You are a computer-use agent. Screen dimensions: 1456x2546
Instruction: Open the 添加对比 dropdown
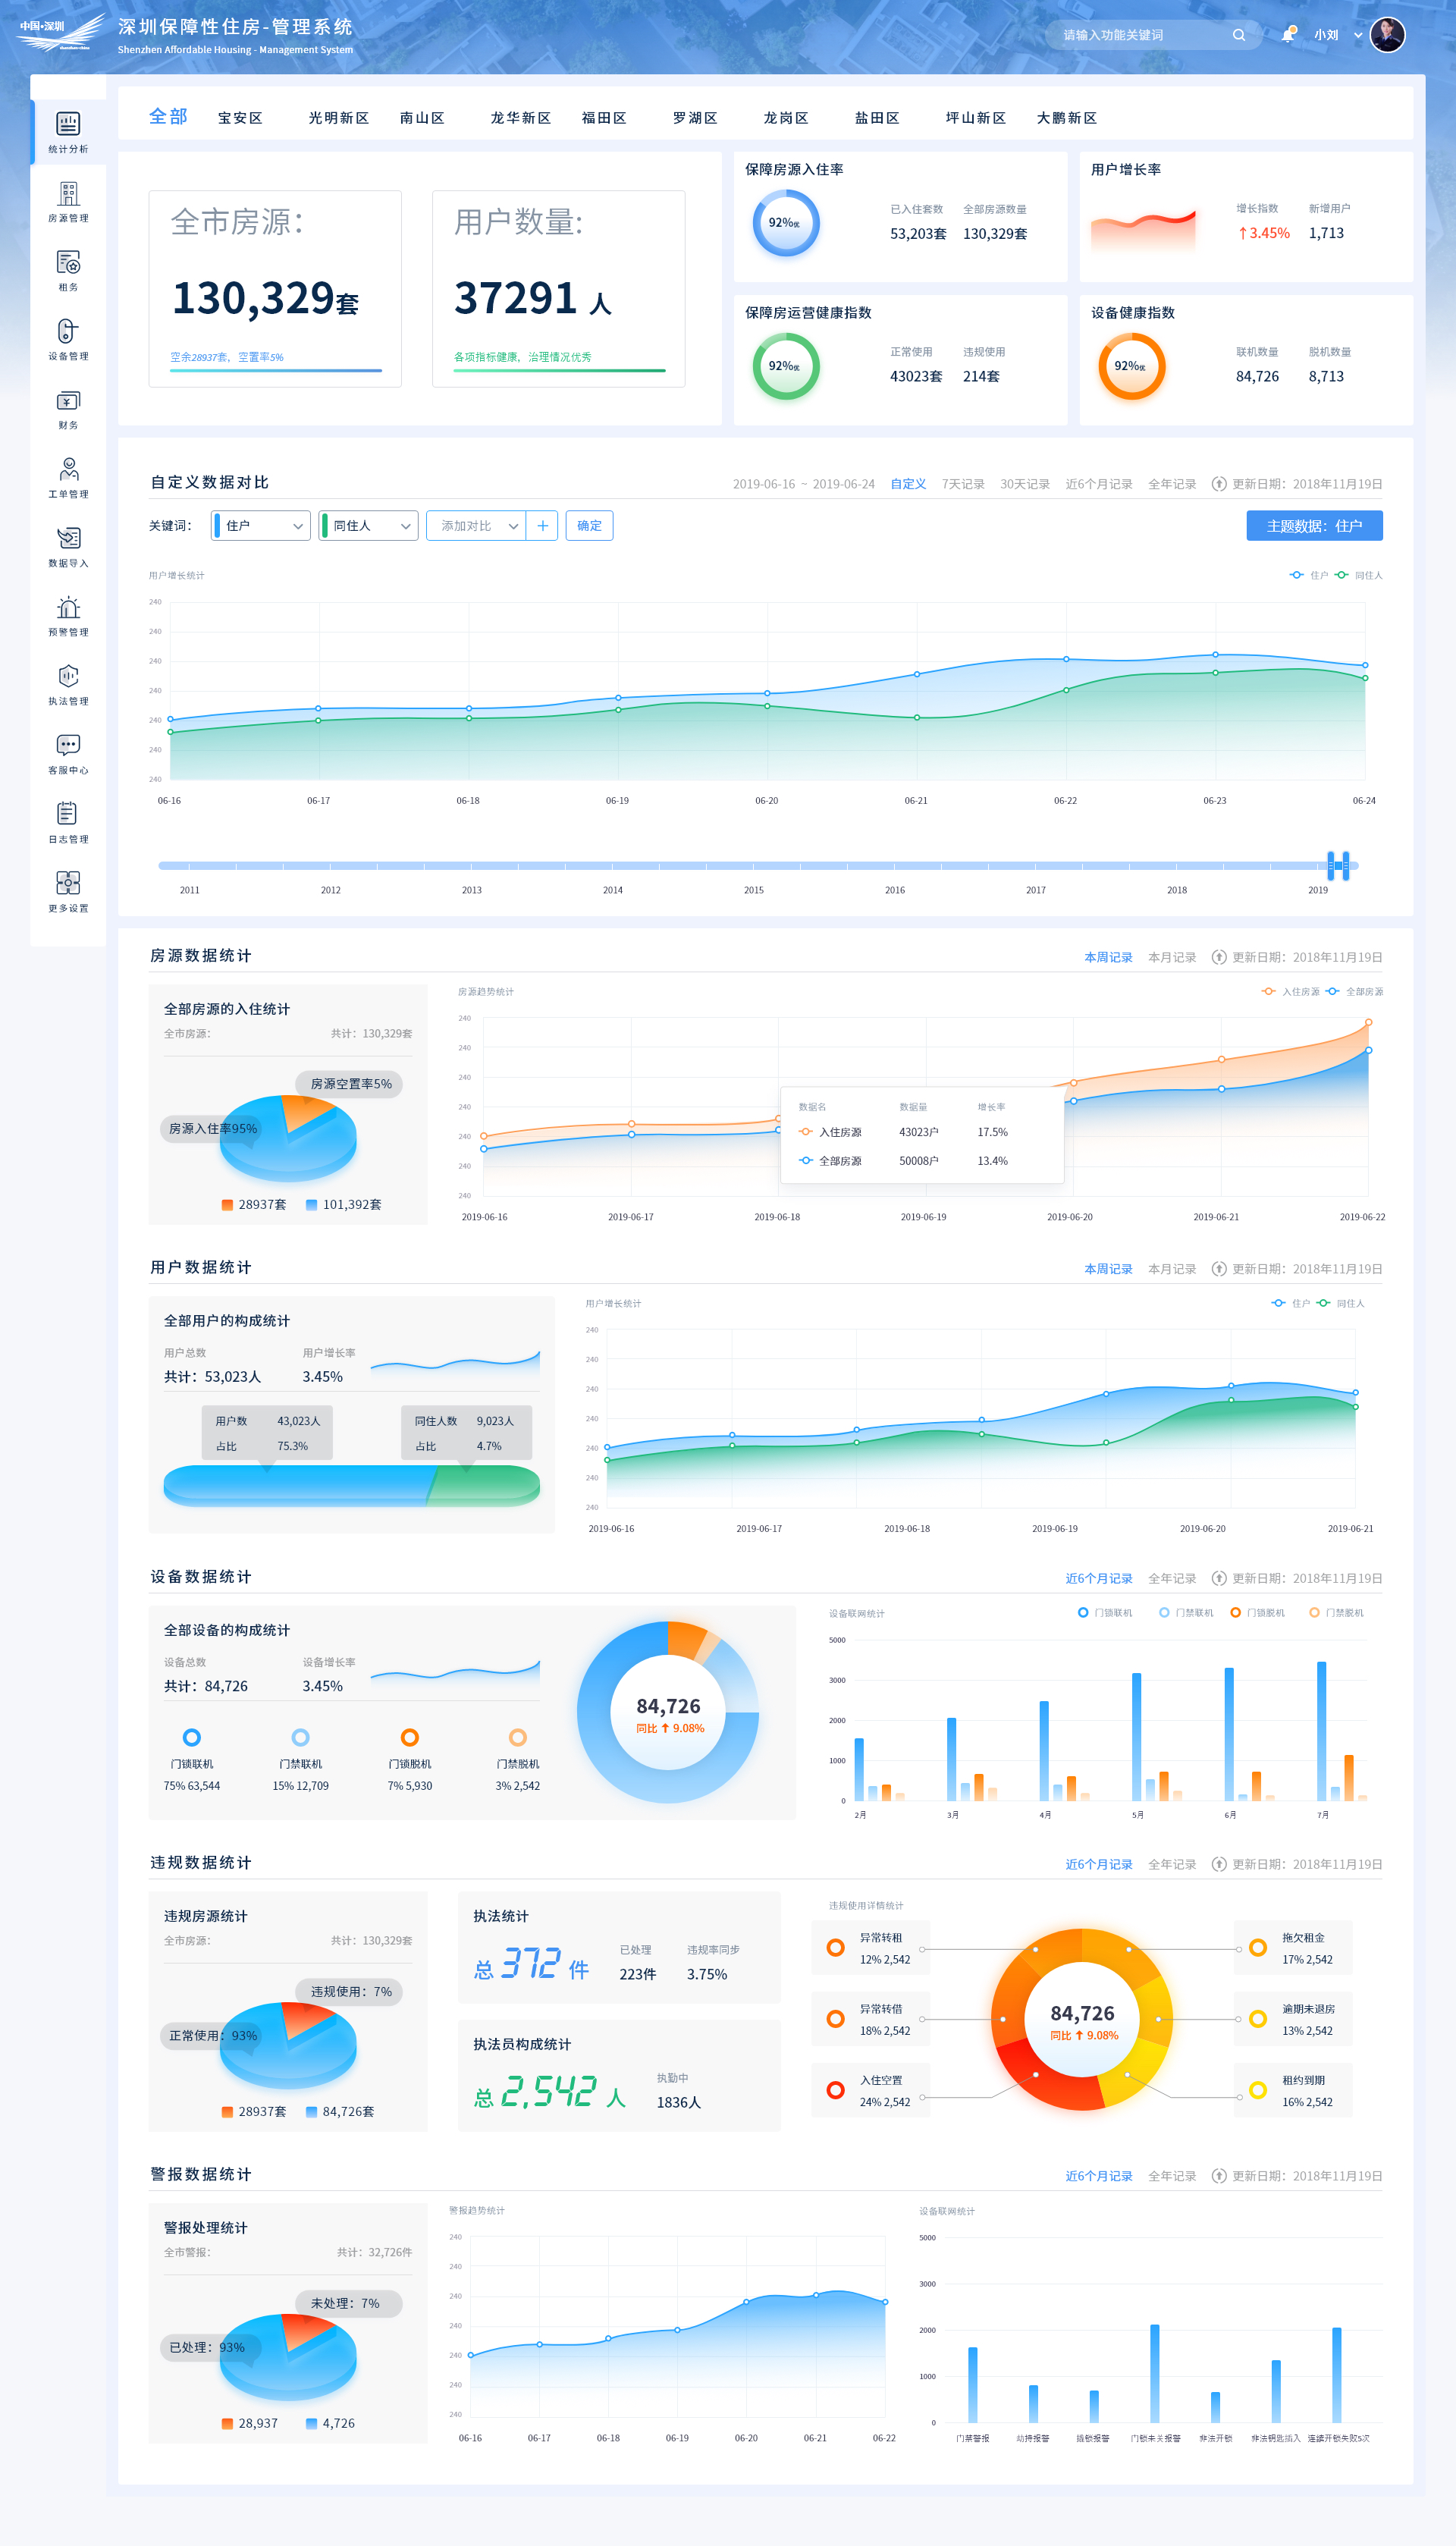pos(476,526)
